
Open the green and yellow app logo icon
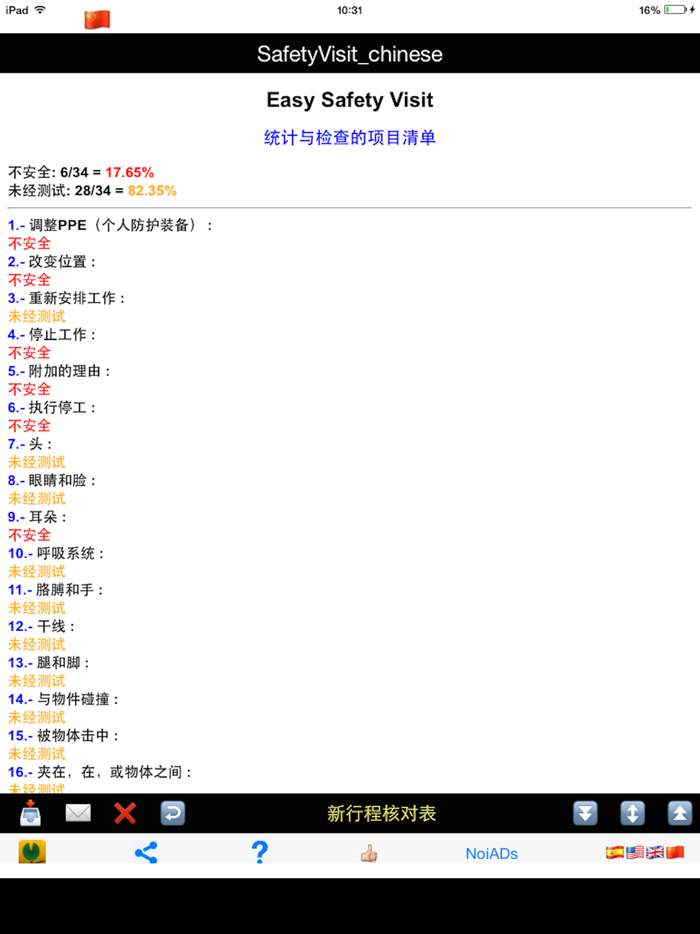pos(32,852)
